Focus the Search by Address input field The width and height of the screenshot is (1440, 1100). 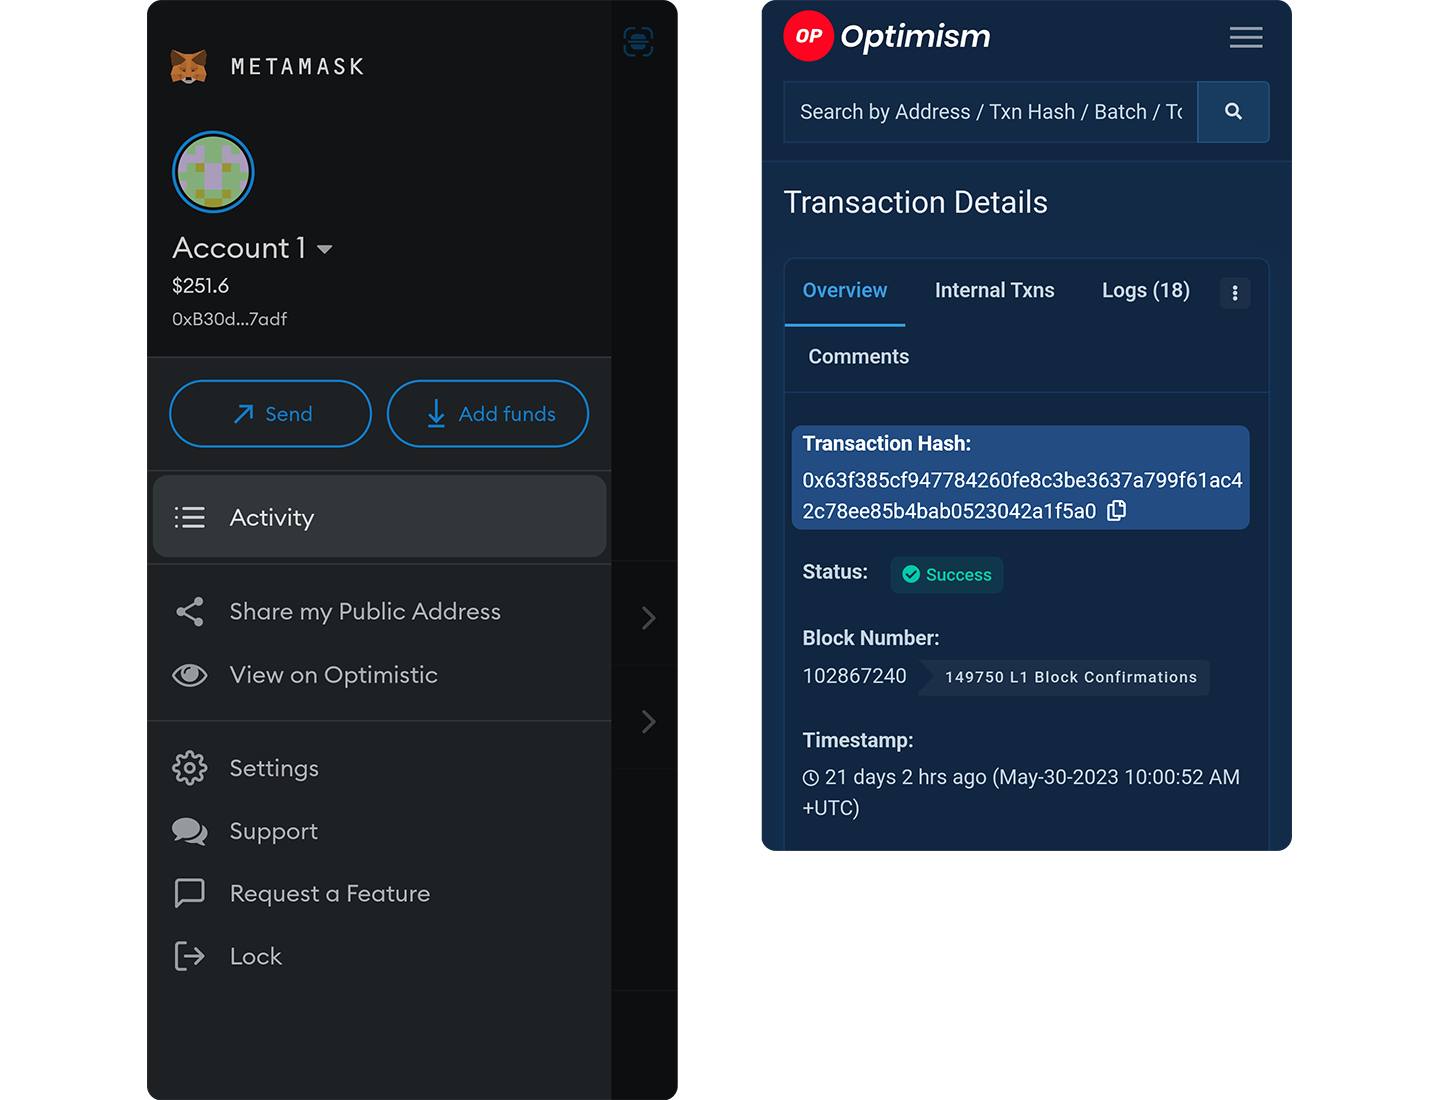(990, 112)
